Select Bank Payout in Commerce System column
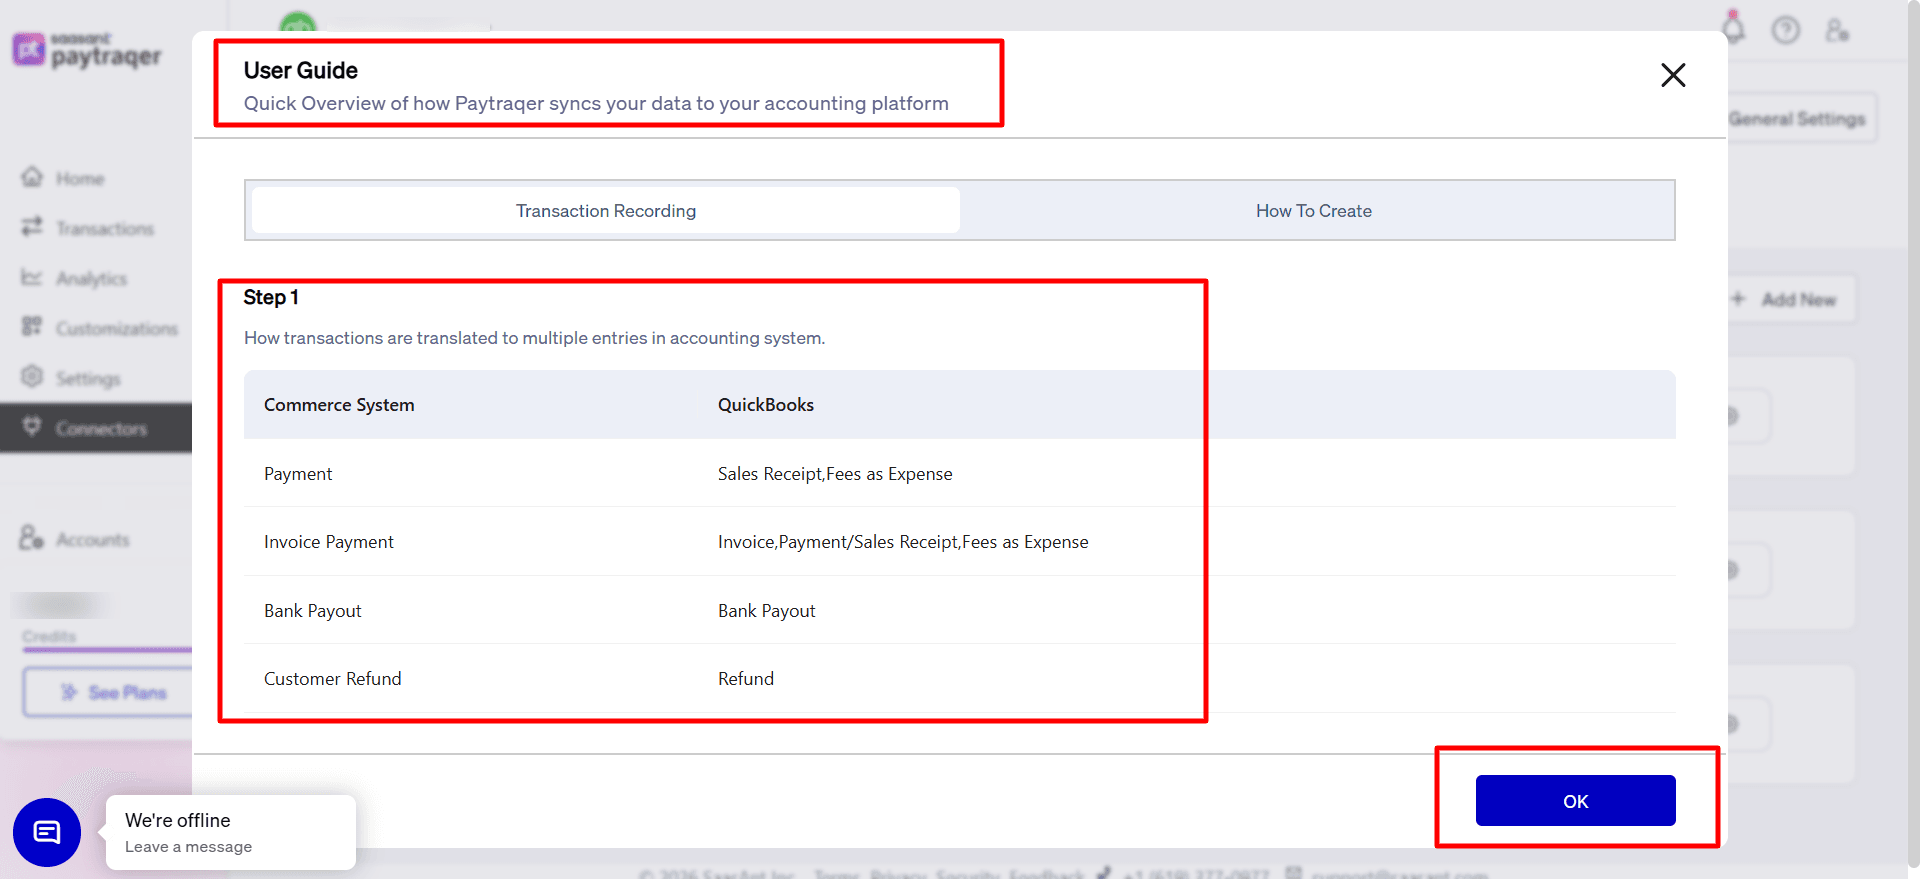 (x=313, y=611)
